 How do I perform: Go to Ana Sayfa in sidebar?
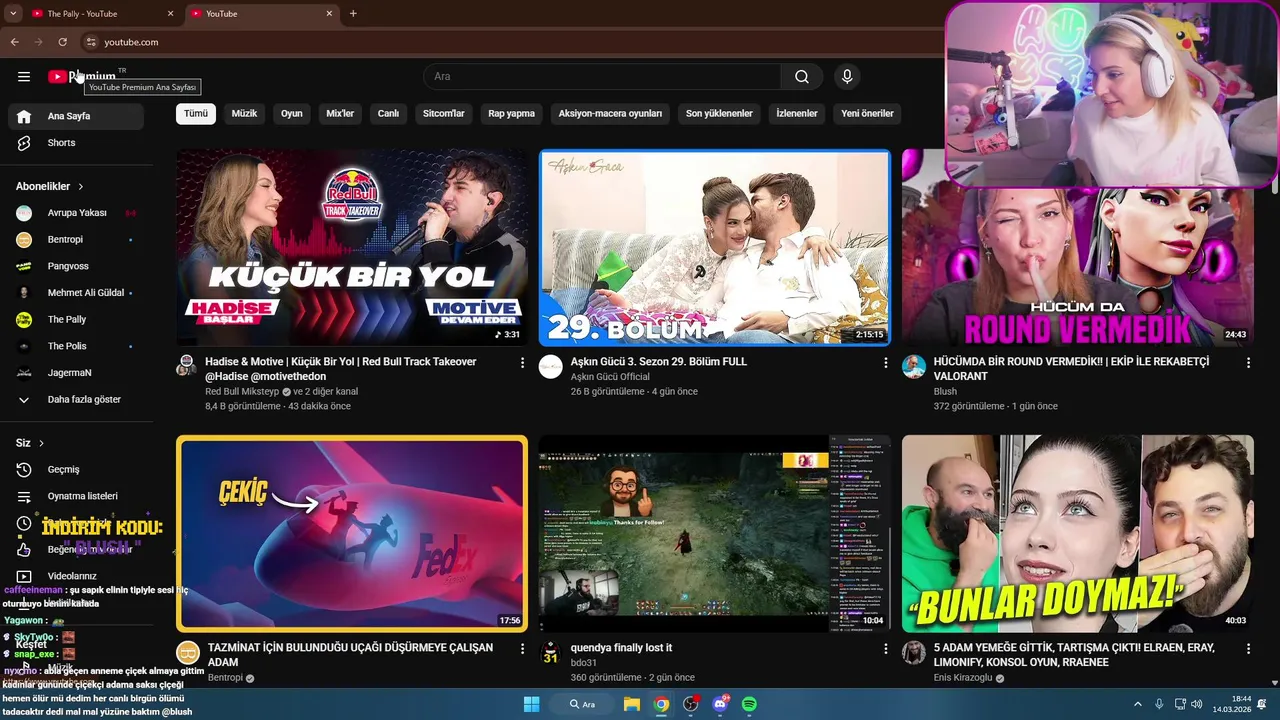click(x=76, y=116)
